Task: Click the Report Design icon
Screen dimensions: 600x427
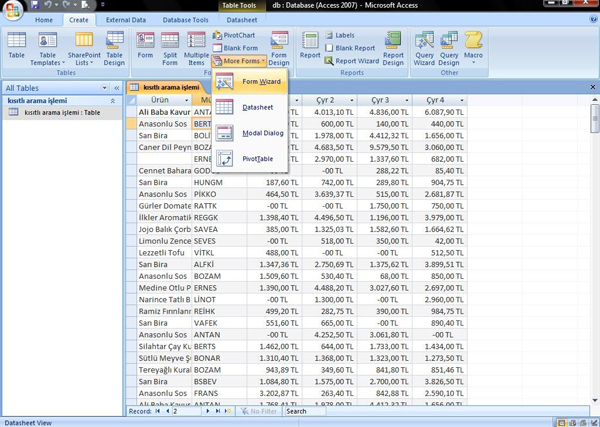Action: pyautogui.click(x=393, y=46)
